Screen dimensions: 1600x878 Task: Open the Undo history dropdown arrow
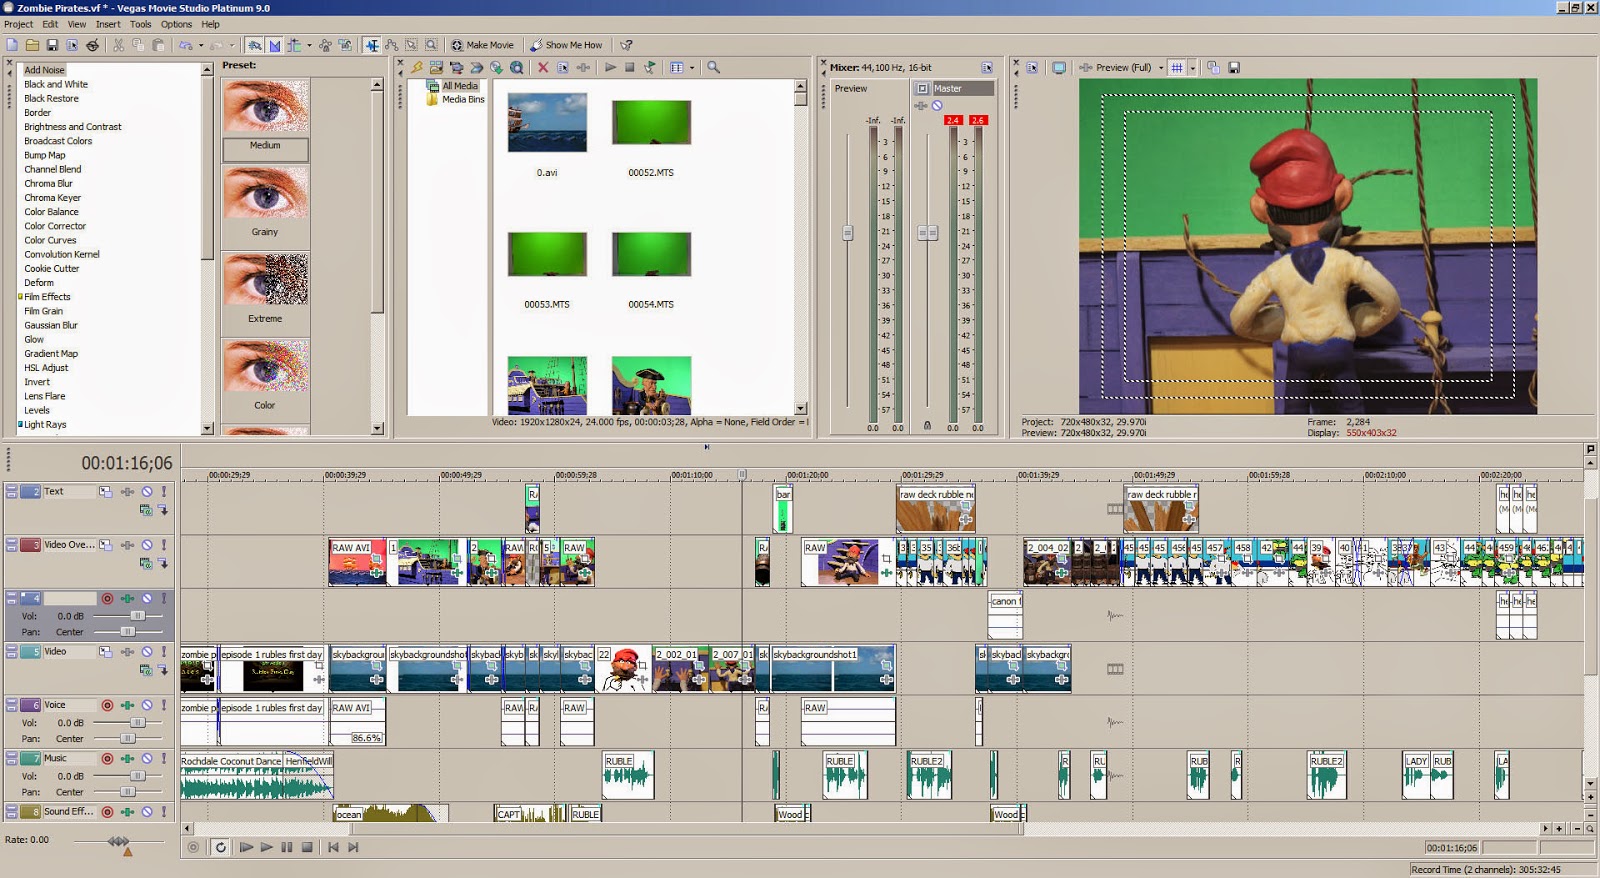click(200, 45)
